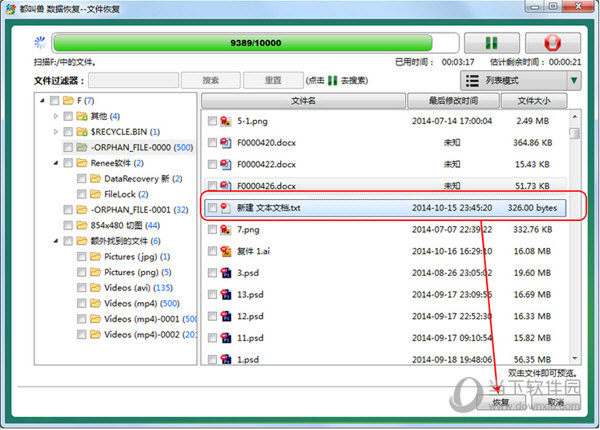600x430 pixels.
Task: Click the 恢复 recover button
Action: coord(501,402)
